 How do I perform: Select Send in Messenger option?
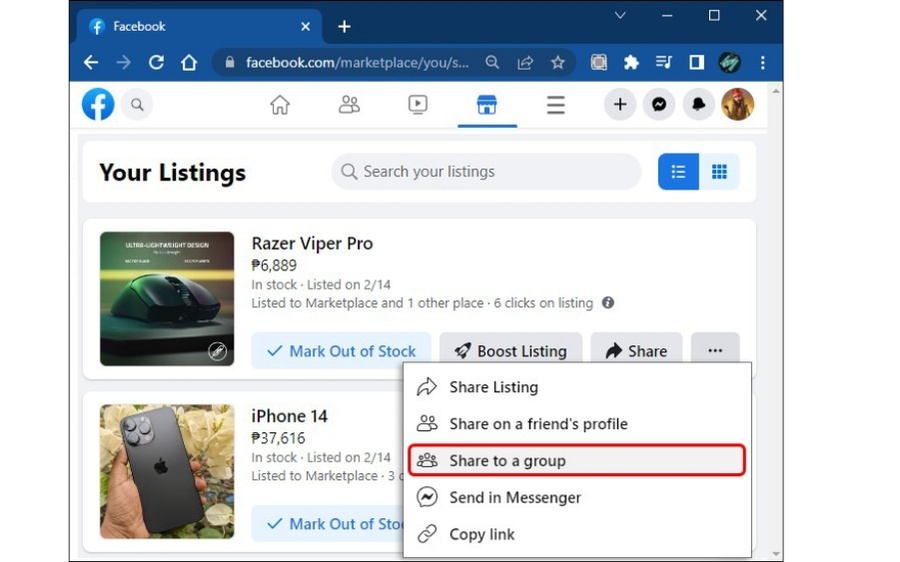tap(577, 497)
